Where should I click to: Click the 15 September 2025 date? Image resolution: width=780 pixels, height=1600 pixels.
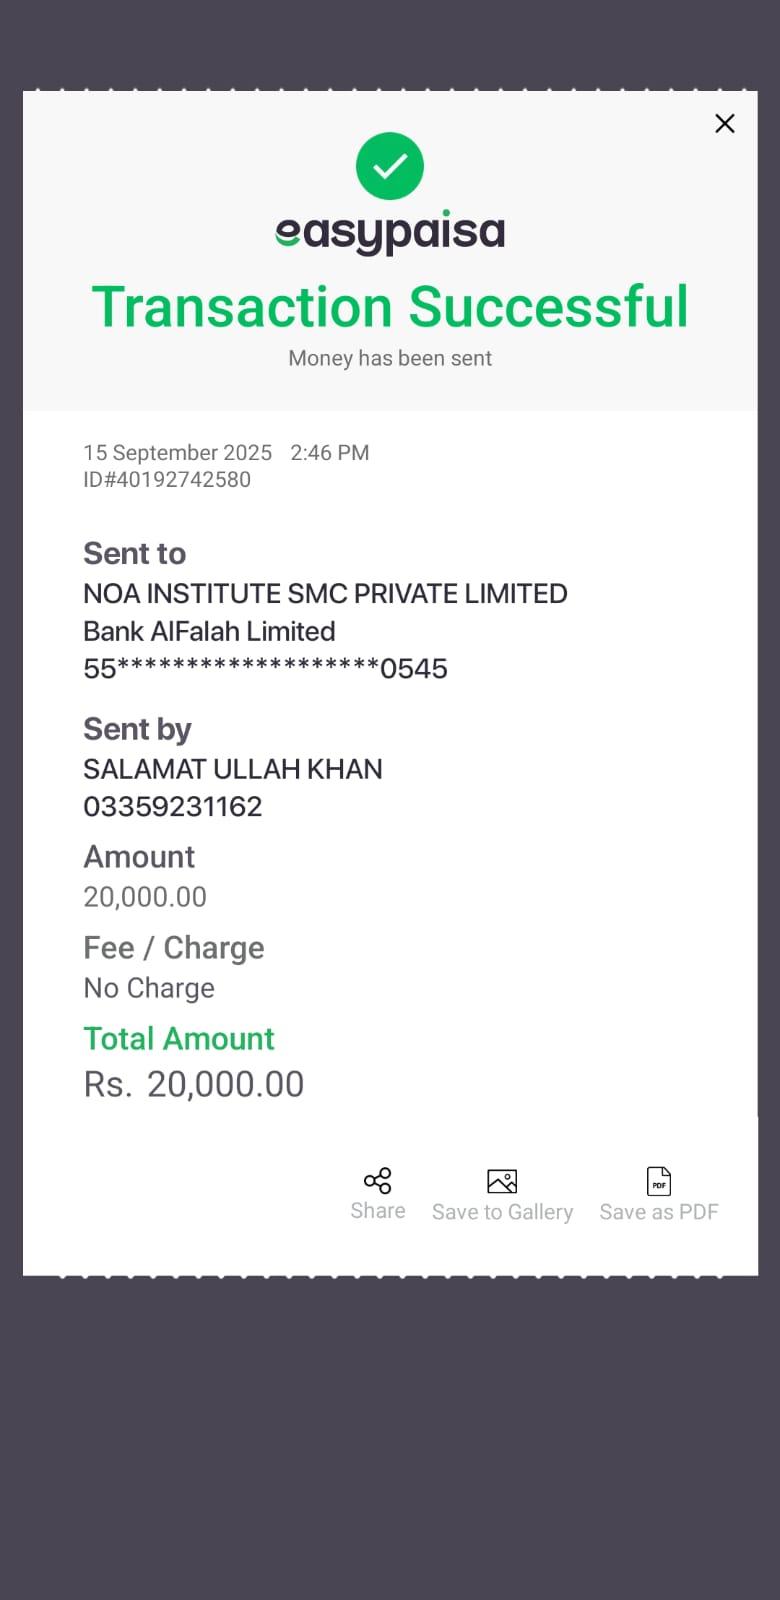pyautogui.click(x=178, y=453)
